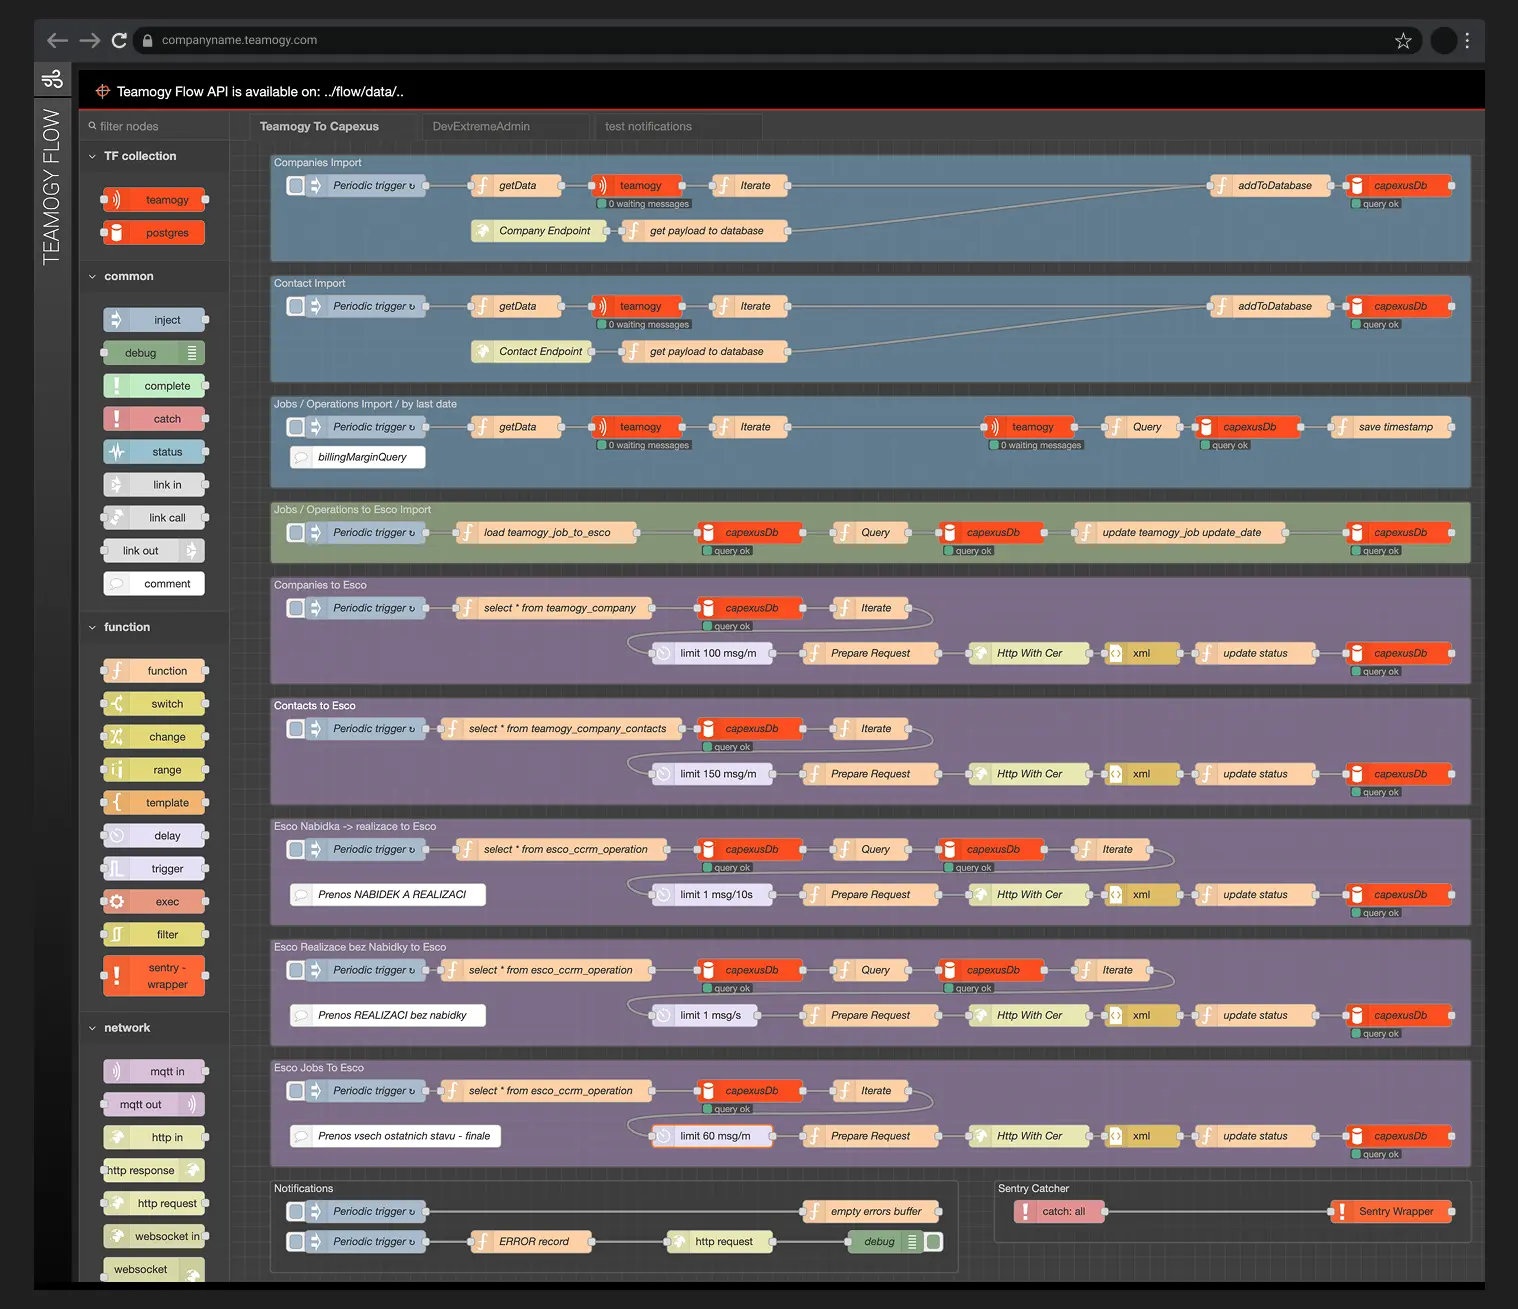Collapse the TF collection section

point(93,156)
